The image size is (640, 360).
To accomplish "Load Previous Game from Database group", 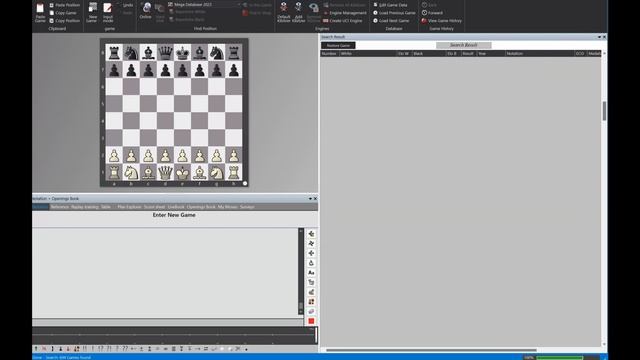I will point(394,13).
